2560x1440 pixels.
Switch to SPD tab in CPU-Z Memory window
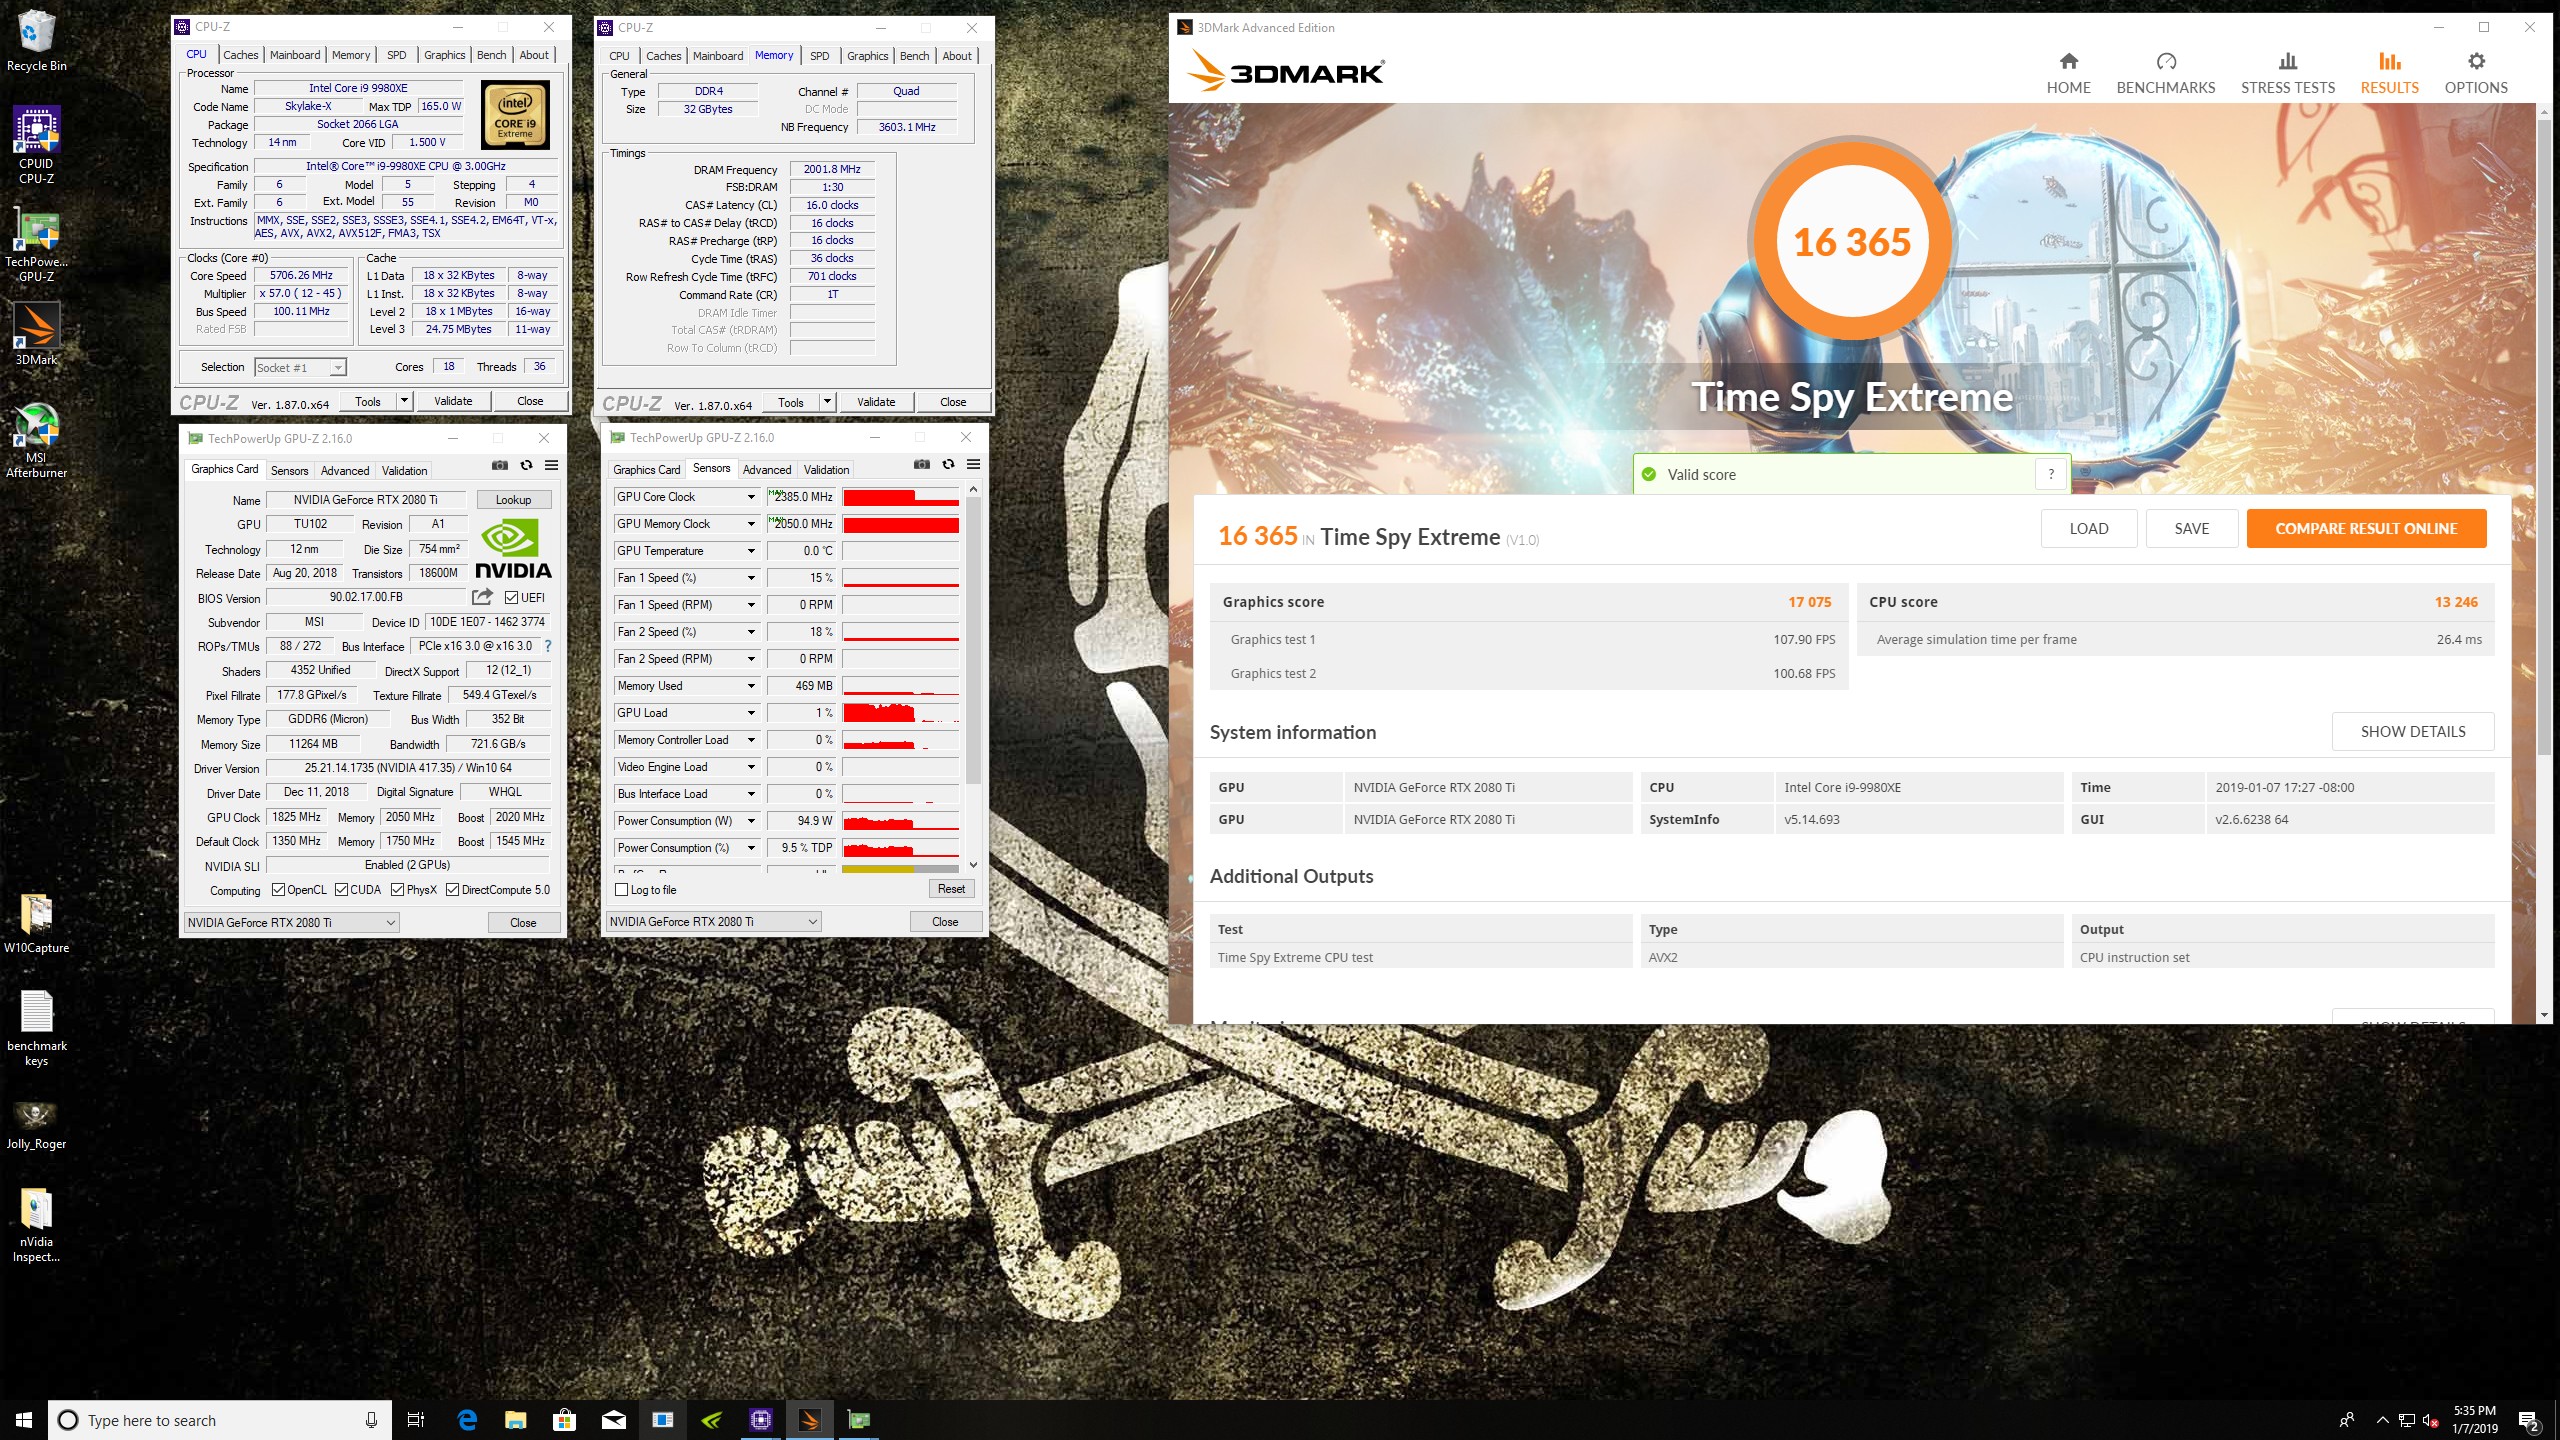click(x=819, y=56)
